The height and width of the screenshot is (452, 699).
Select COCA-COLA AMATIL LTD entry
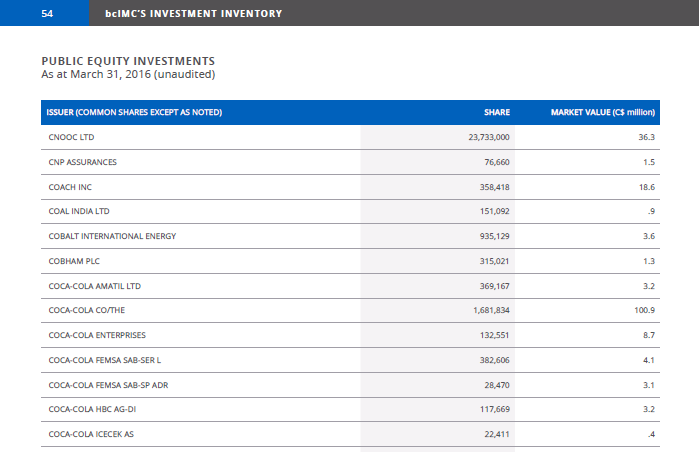(95, 286)
